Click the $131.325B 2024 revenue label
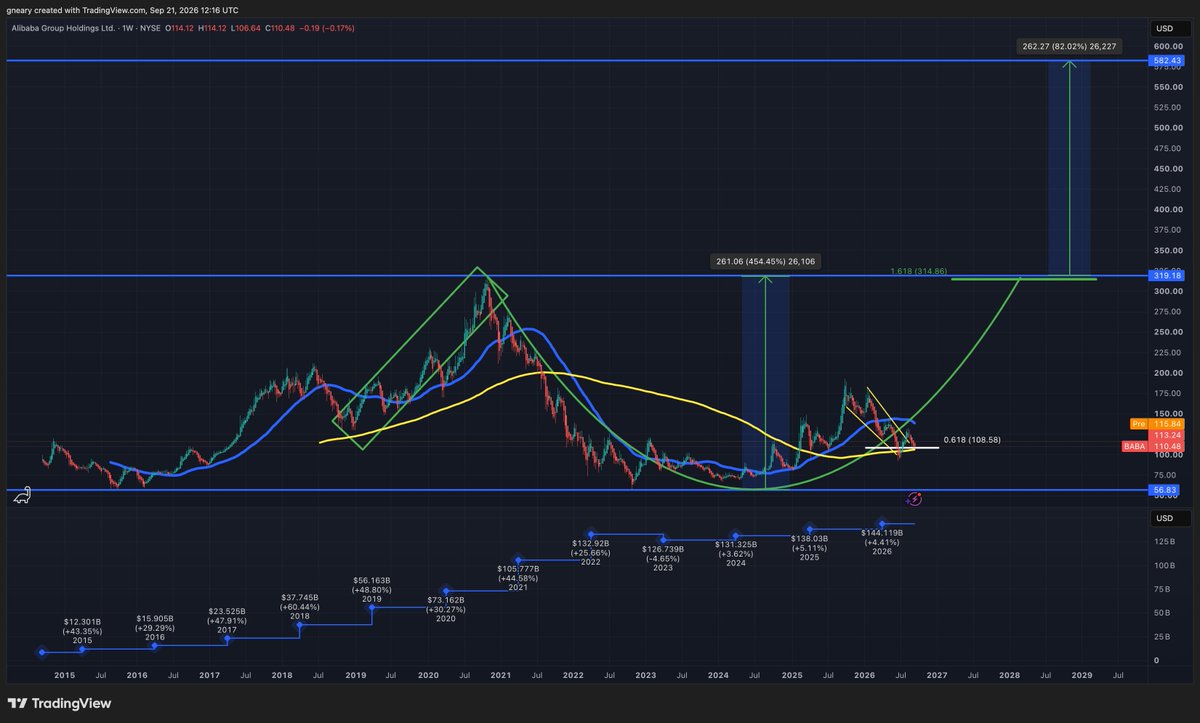The width and height of the screenshot is (1200, 723). (x=737, y=552)
